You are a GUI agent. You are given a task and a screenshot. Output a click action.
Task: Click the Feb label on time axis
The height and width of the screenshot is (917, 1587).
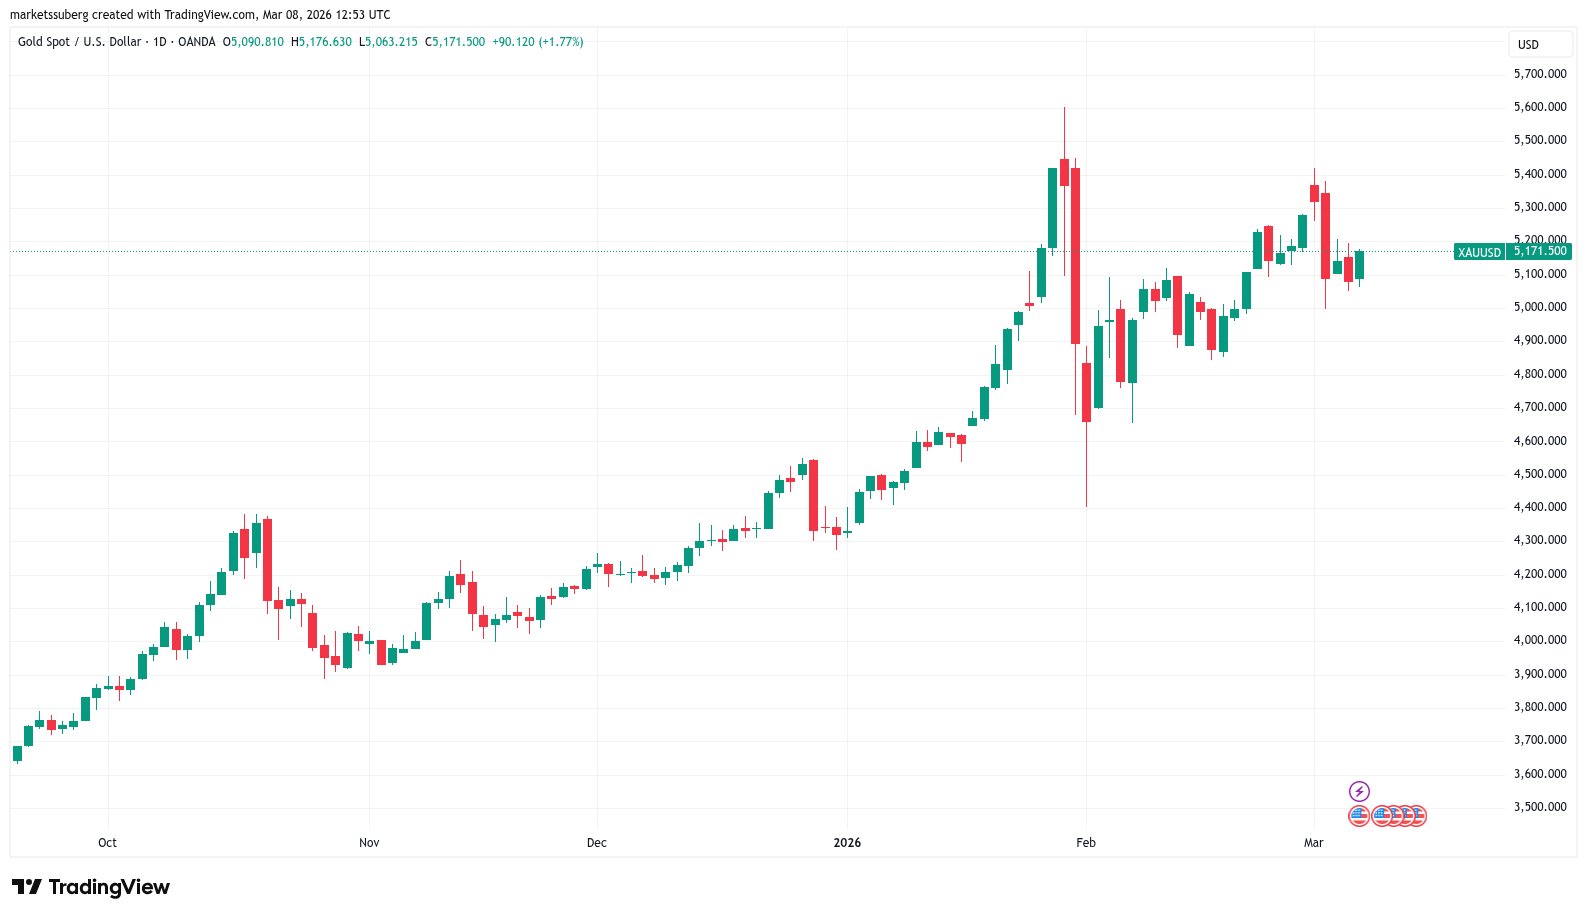[1086, 843]
